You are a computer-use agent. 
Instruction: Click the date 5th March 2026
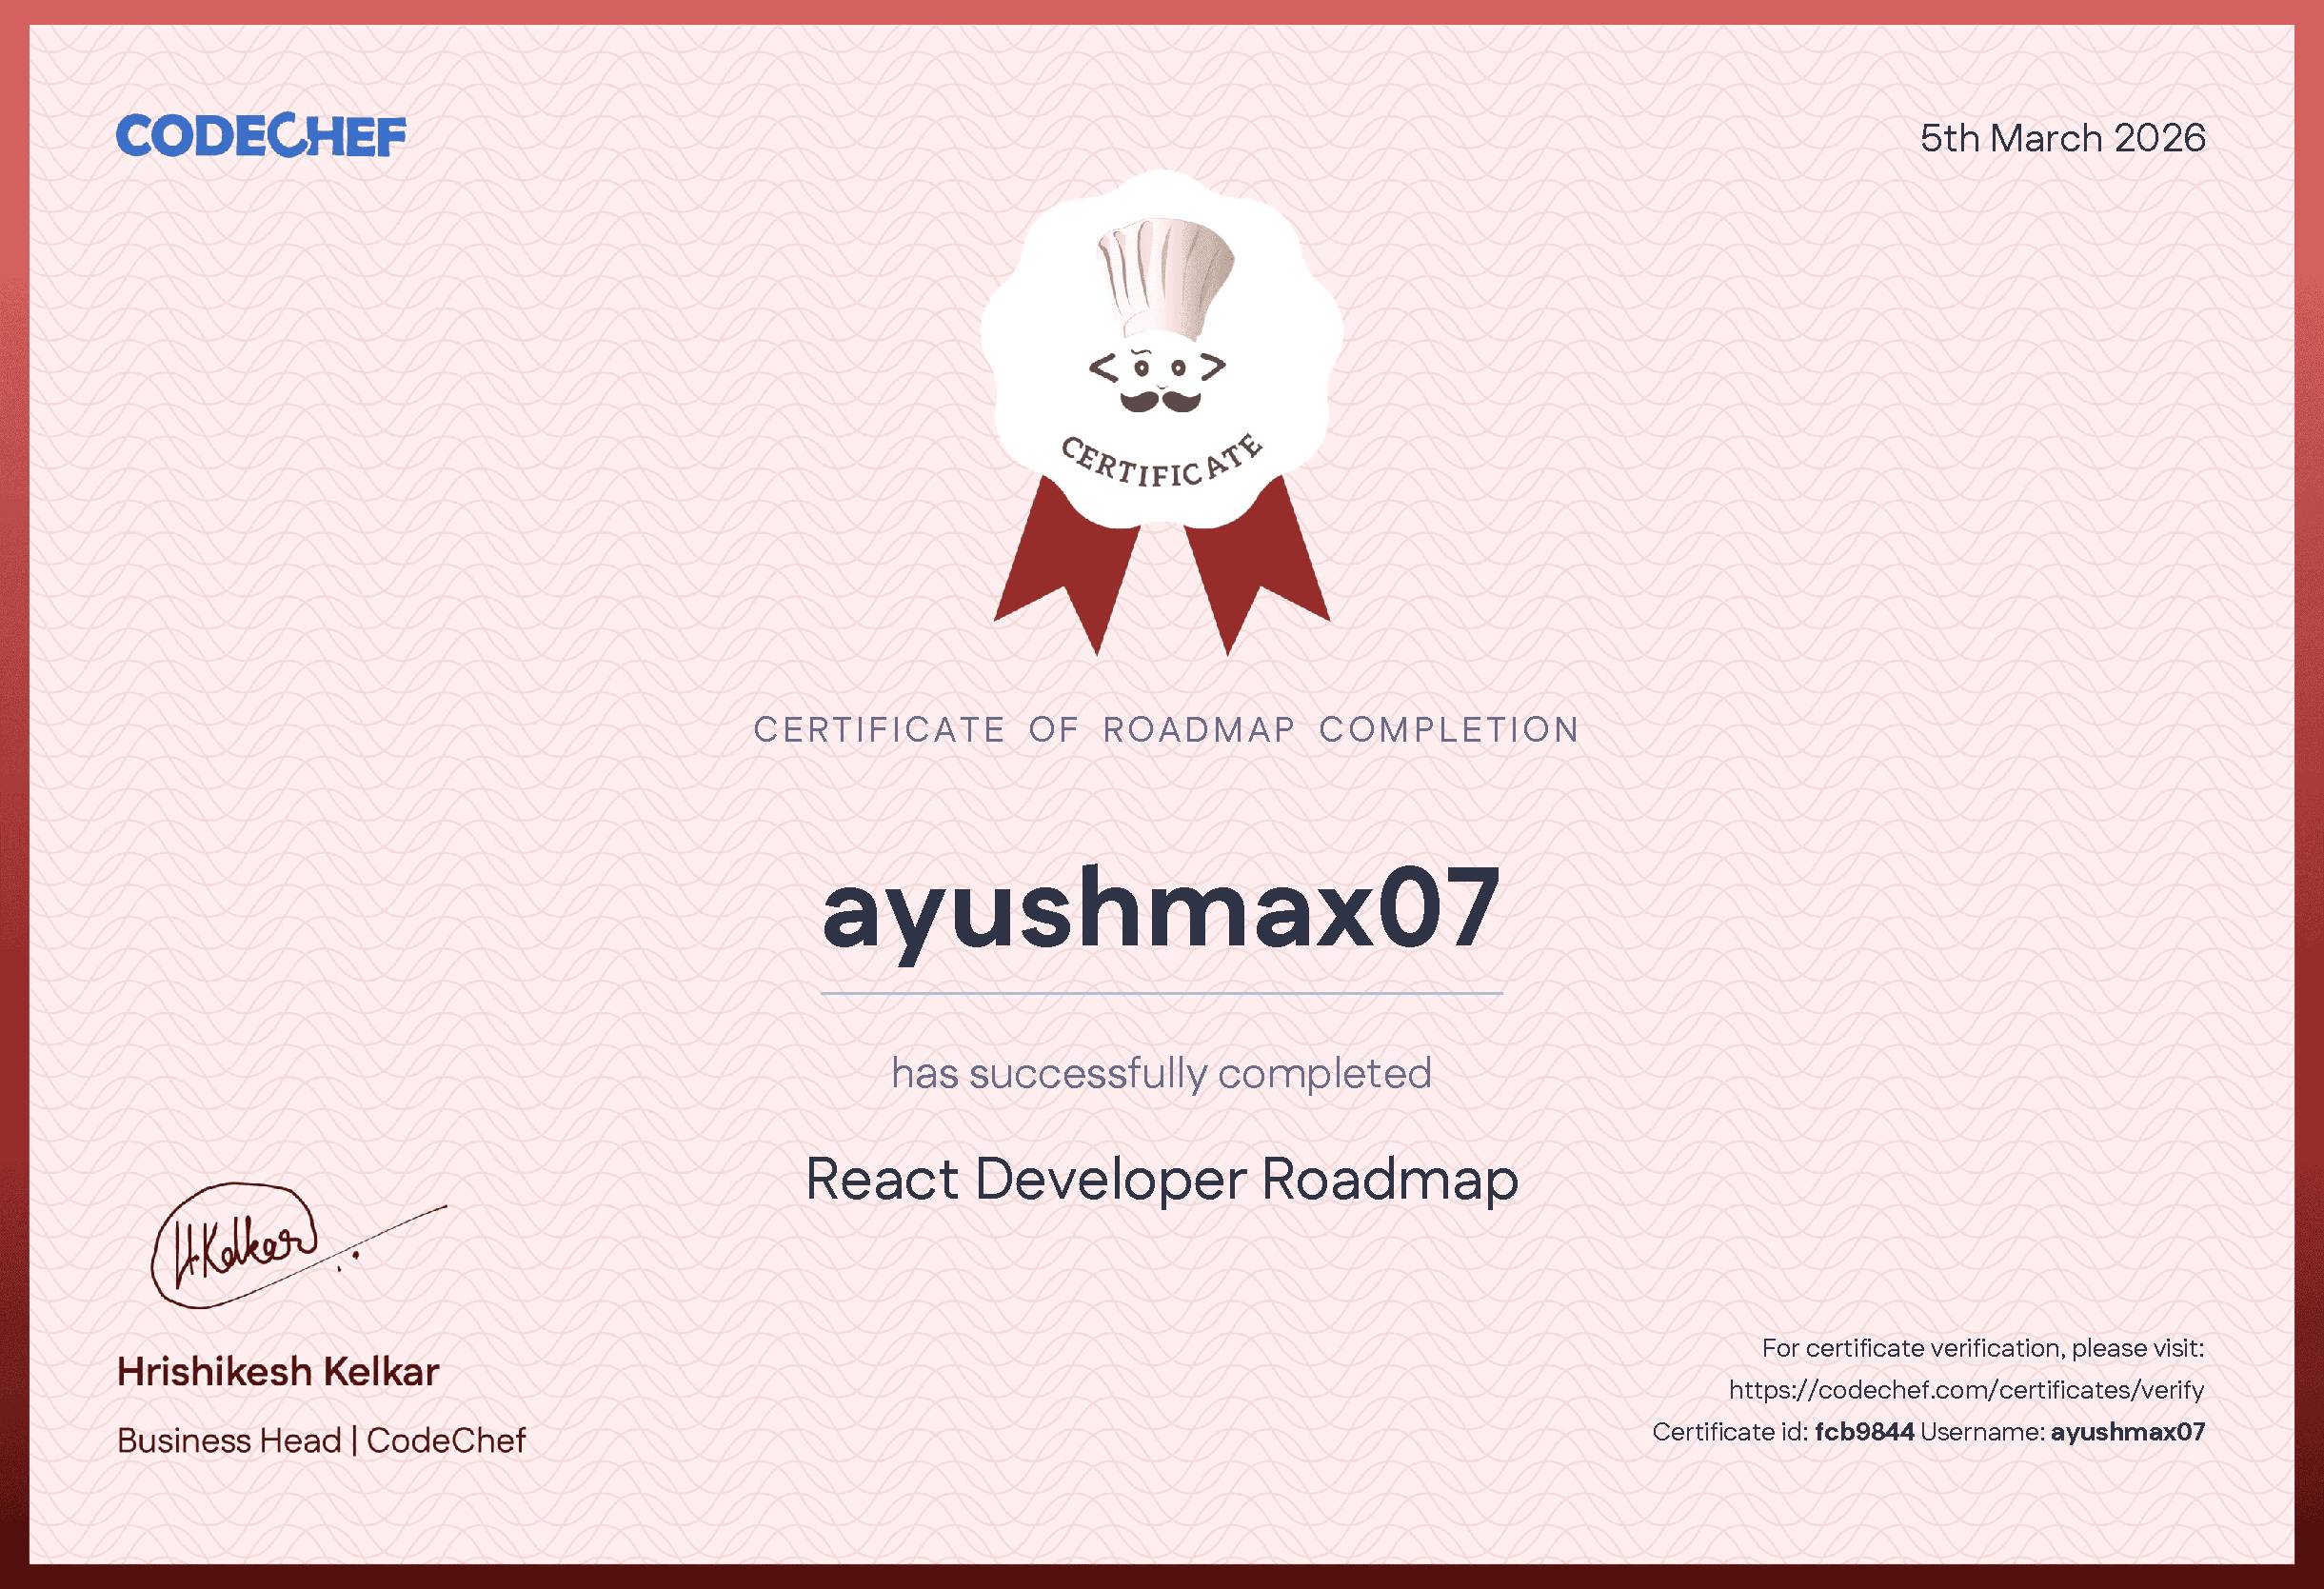tap(2062, 138)
